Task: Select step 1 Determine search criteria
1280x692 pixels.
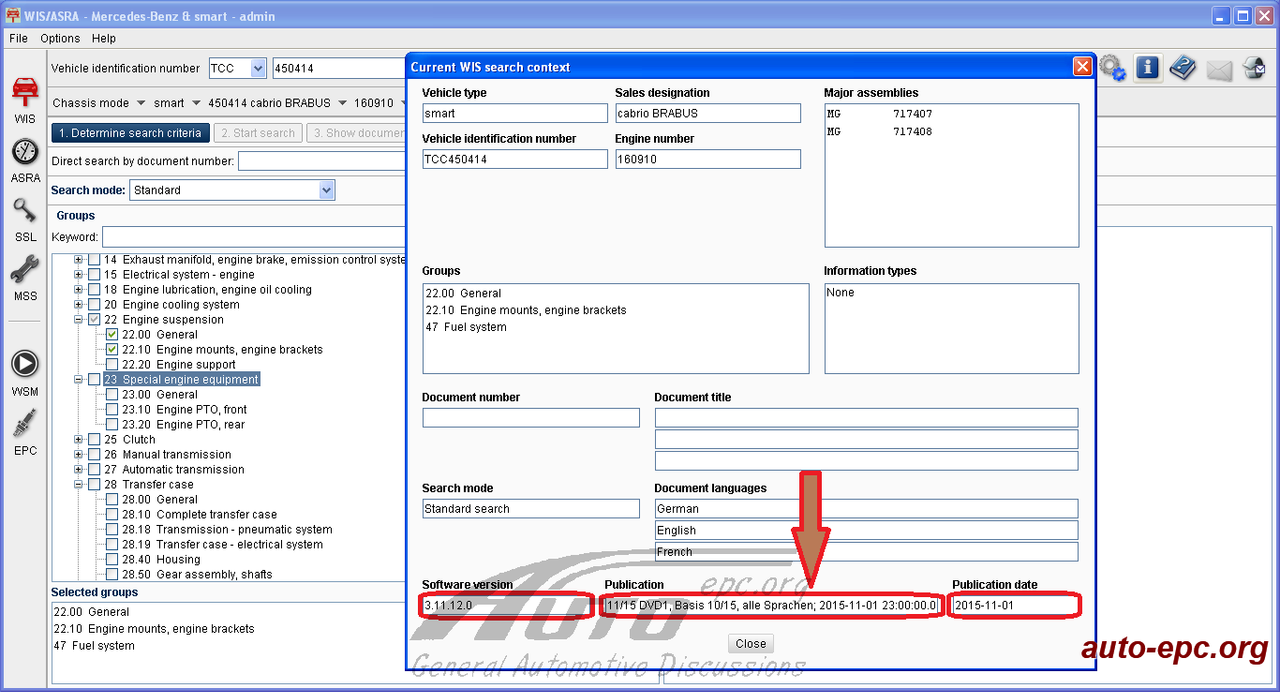Action: pos(129,133)
